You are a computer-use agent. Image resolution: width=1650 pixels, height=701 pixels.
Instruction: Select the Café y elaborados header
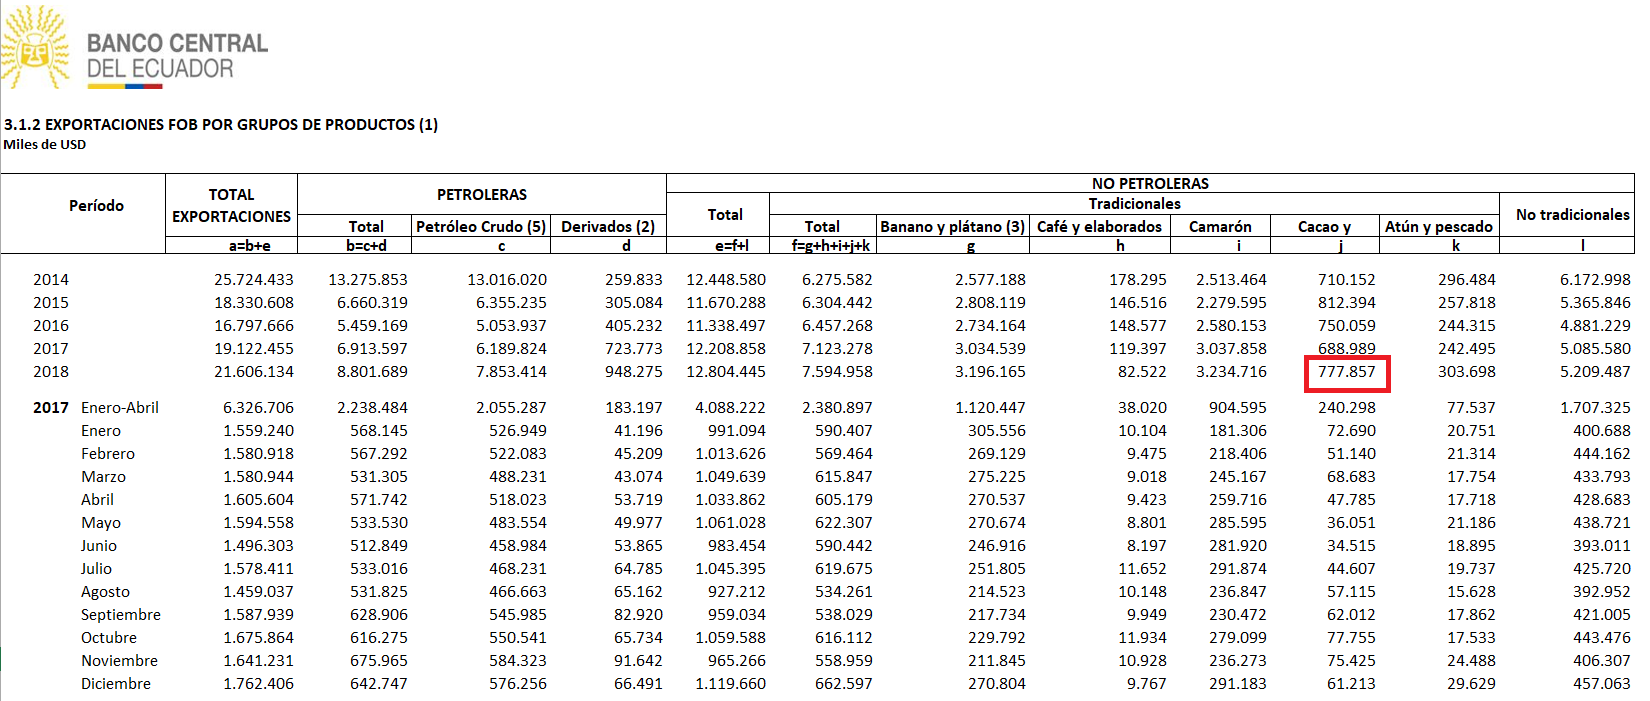coord(1099,227)
